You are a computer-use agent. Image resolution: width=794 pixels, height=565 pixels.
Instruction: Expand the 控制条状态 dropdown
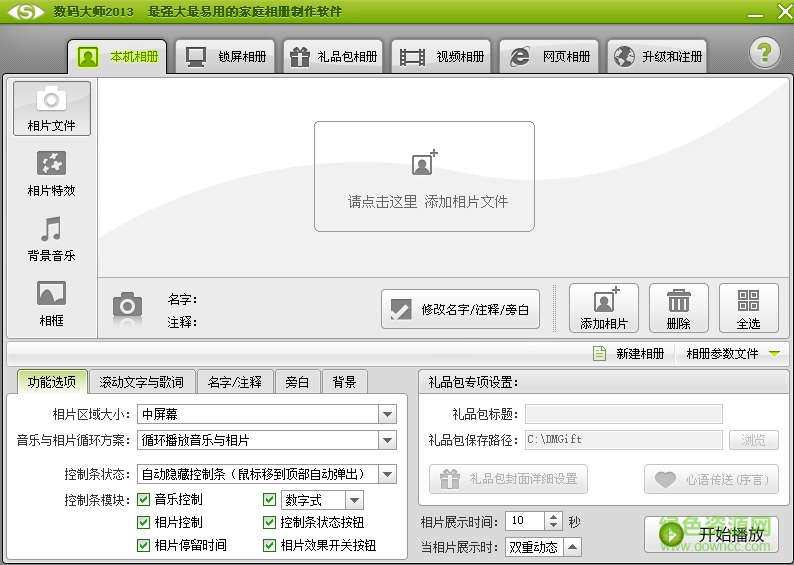(387, 474)
